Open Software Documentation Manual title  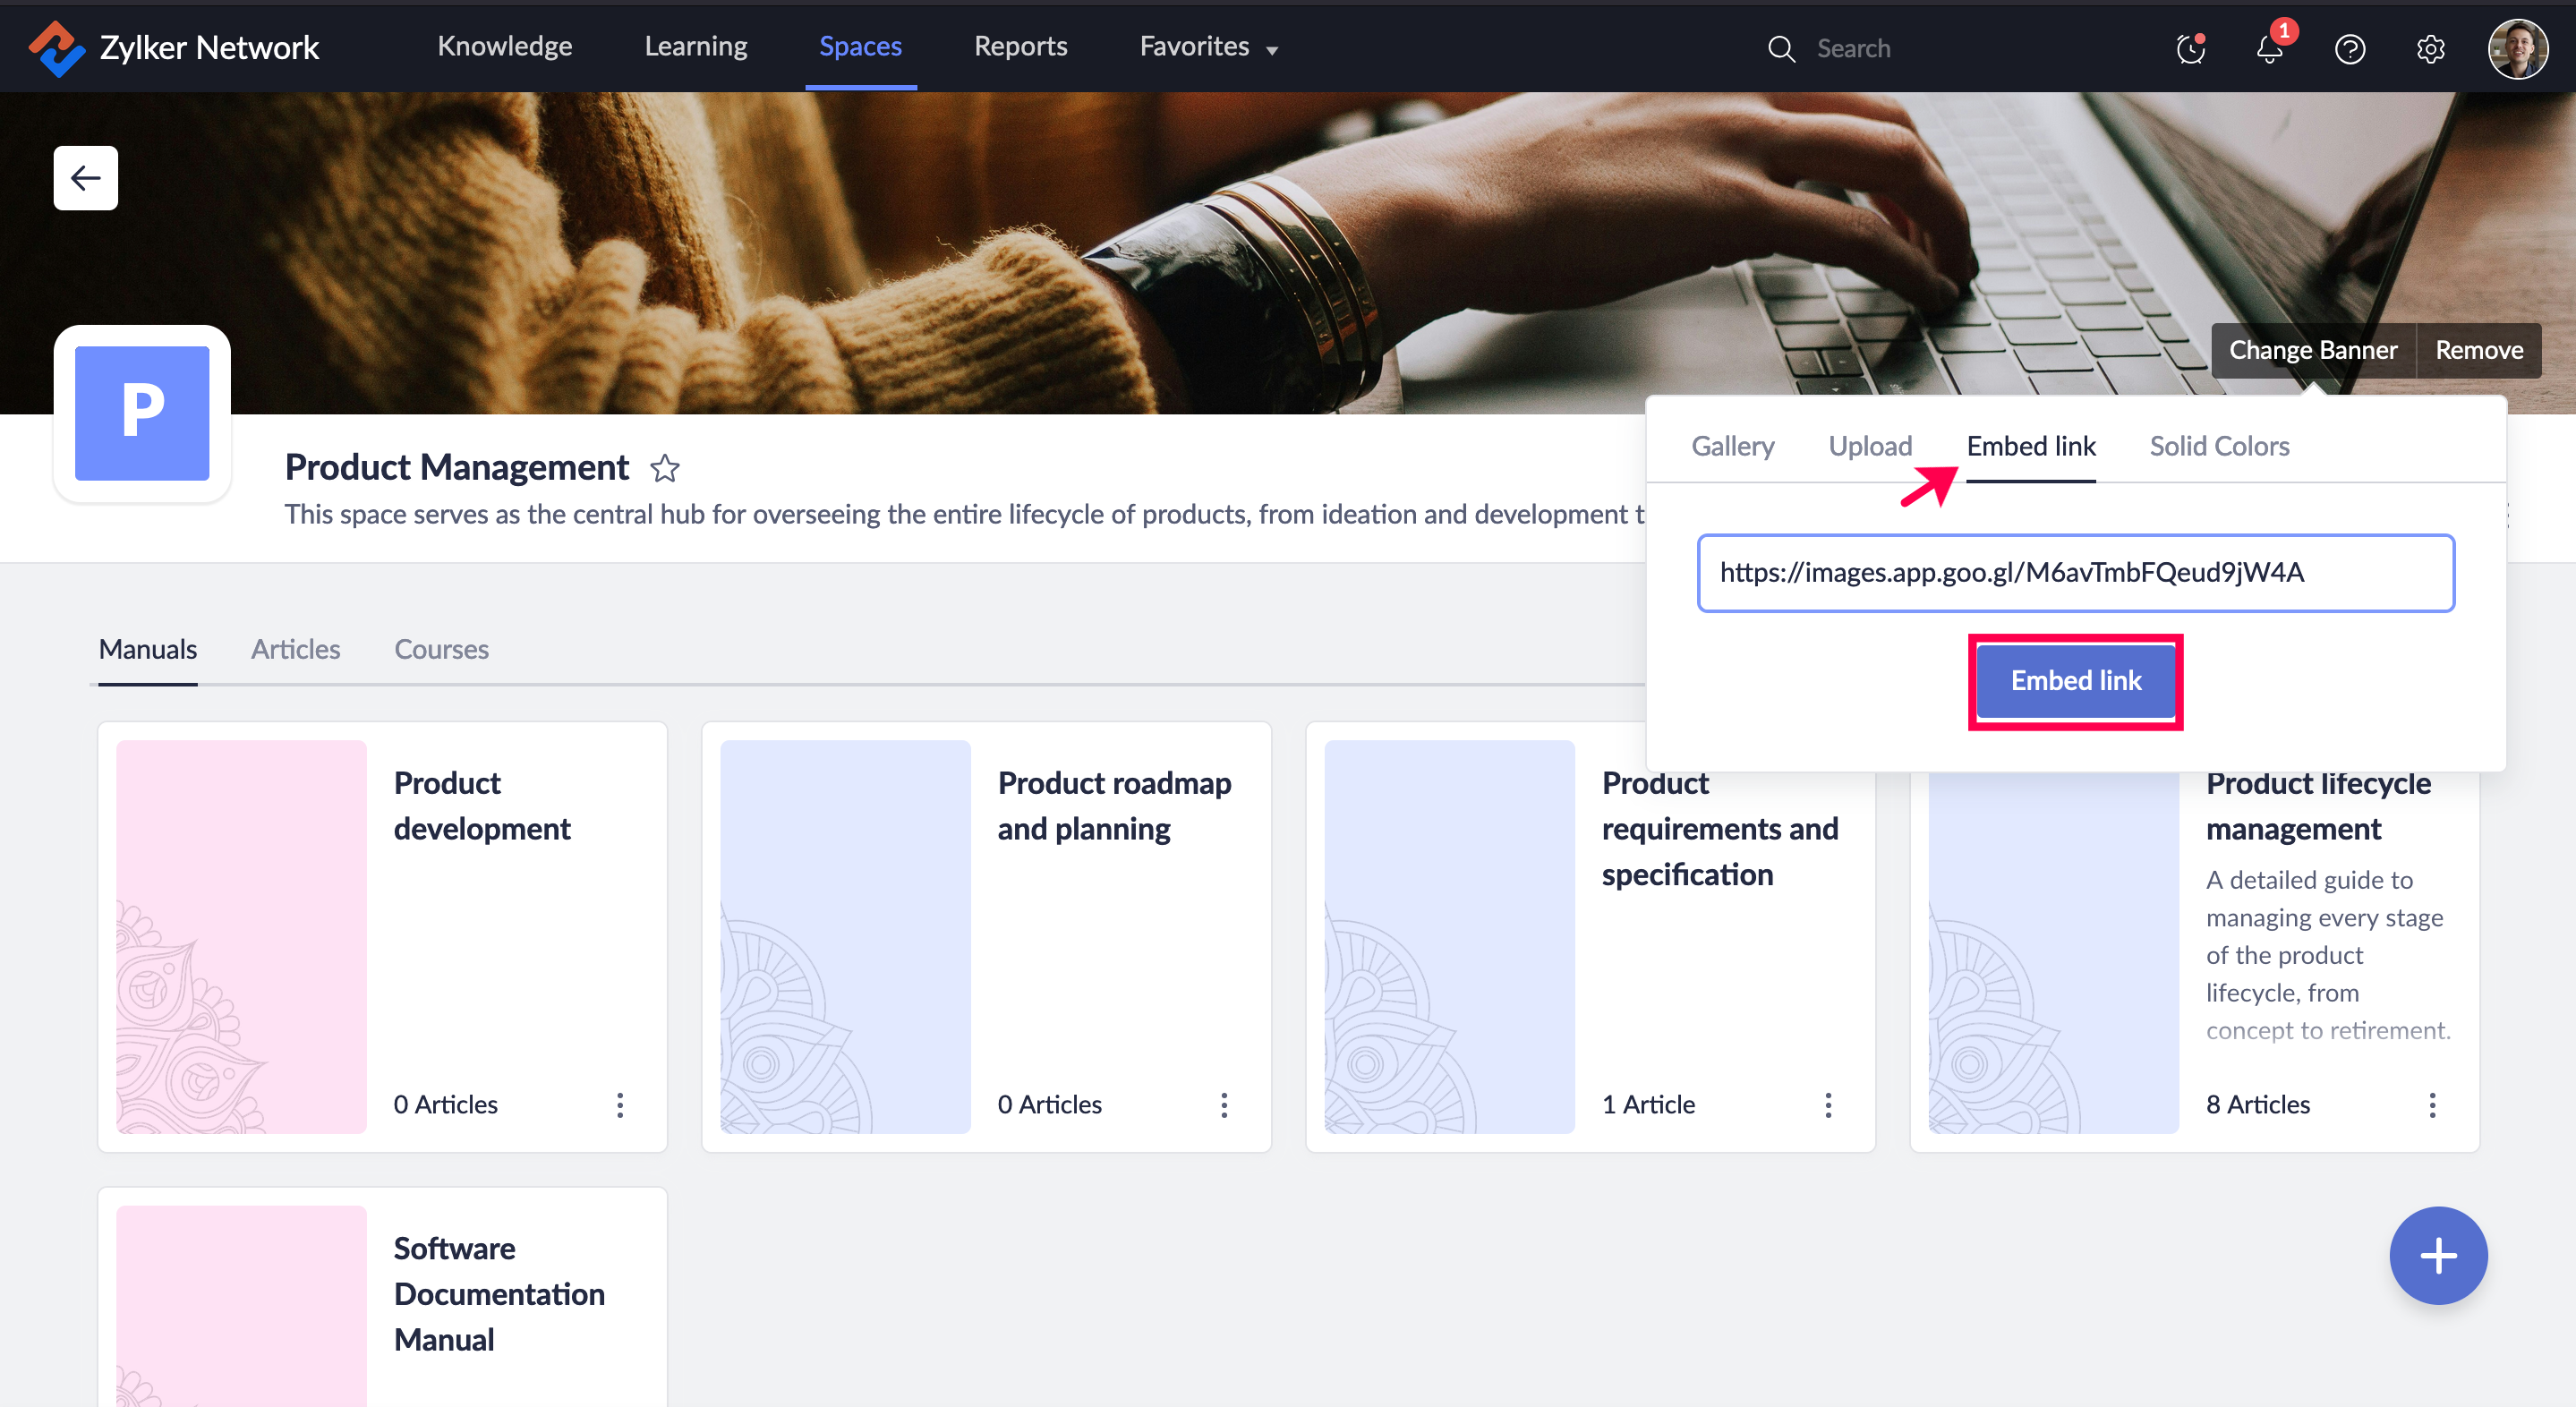499,1294
